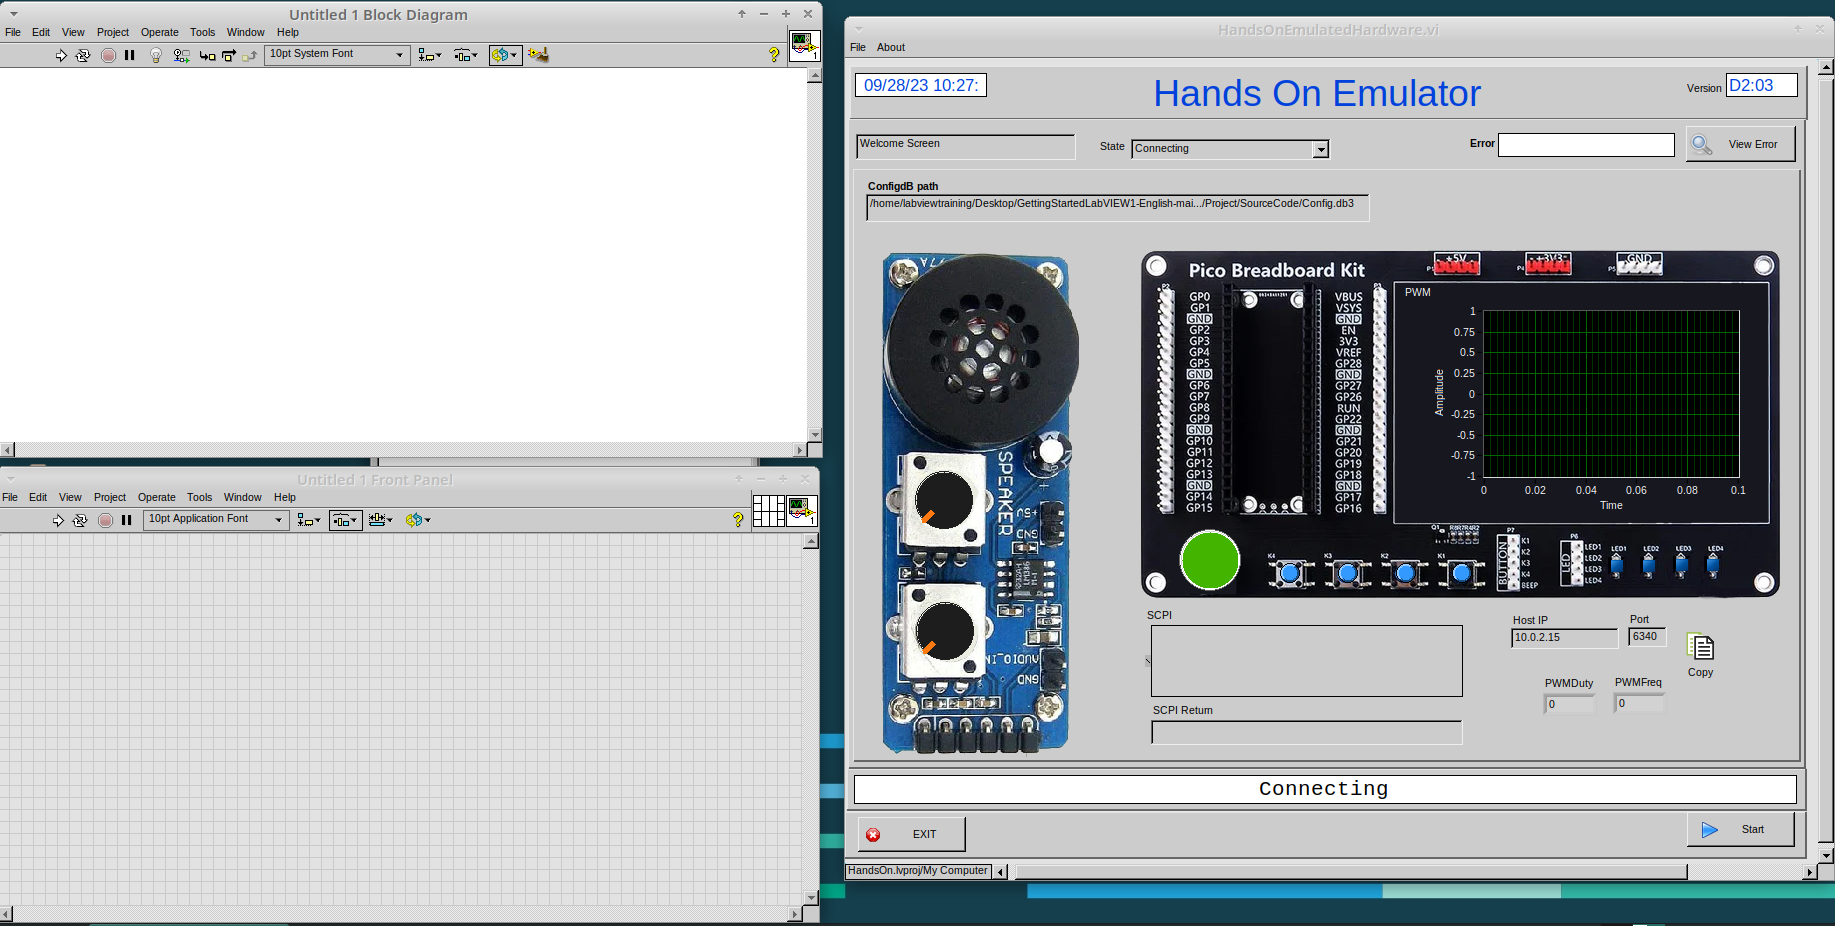Click the LED1 indicator on breadboard
The width and height of the screenshot is (1835, 926).
(1618, 565)
